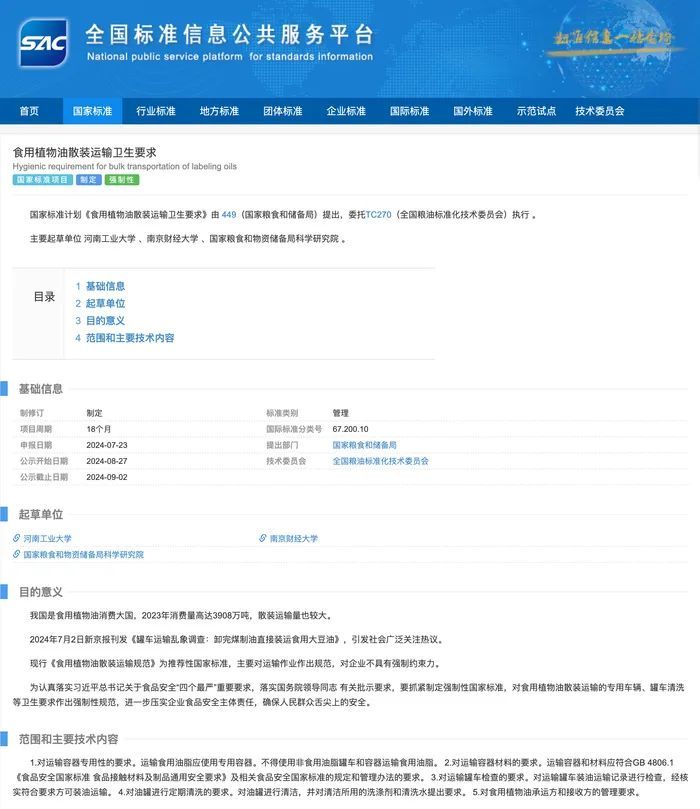This screenshot has width=700, height=809.
Task: Jump to 基础信息 in table of contents
Action: [105, 286]
